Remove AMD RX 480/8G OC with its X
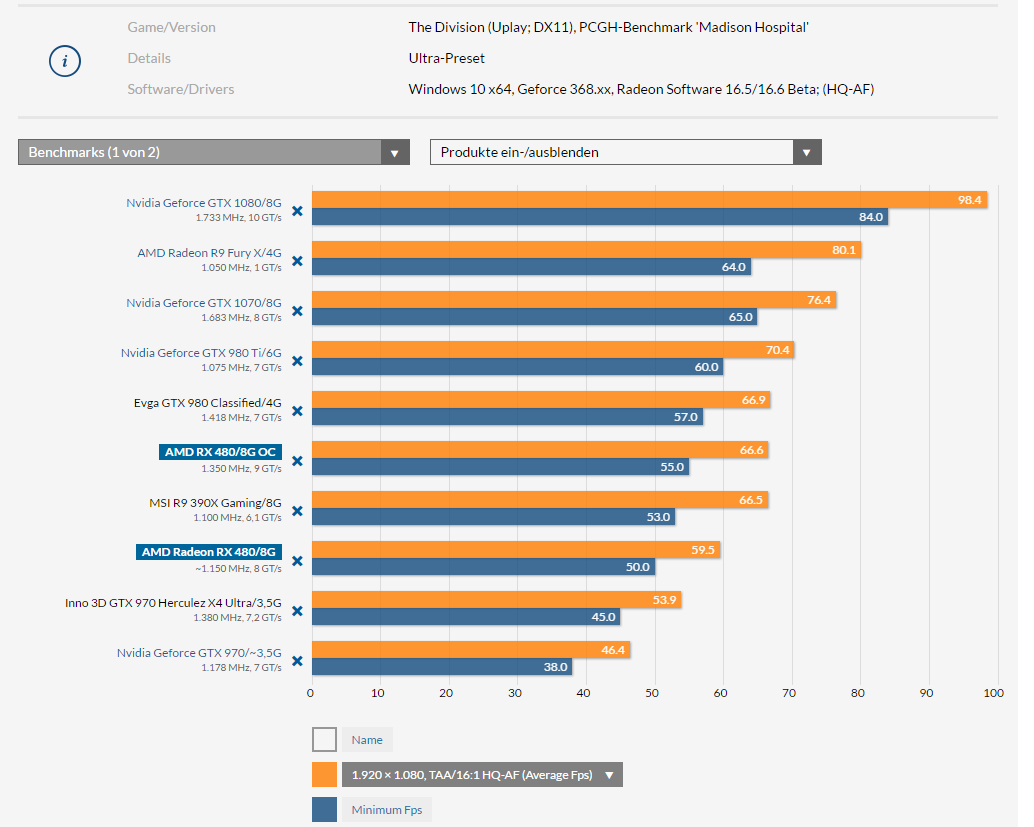Viewport: 1034px width, 827px height. (x=297, y=462)
